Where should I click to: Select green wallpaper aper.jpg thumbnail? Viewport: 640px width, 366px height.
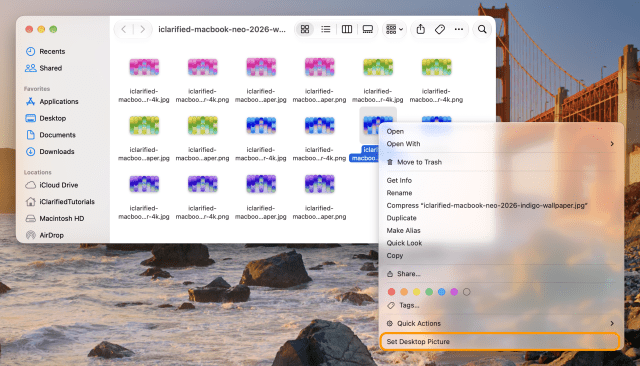tap(144, 125)
